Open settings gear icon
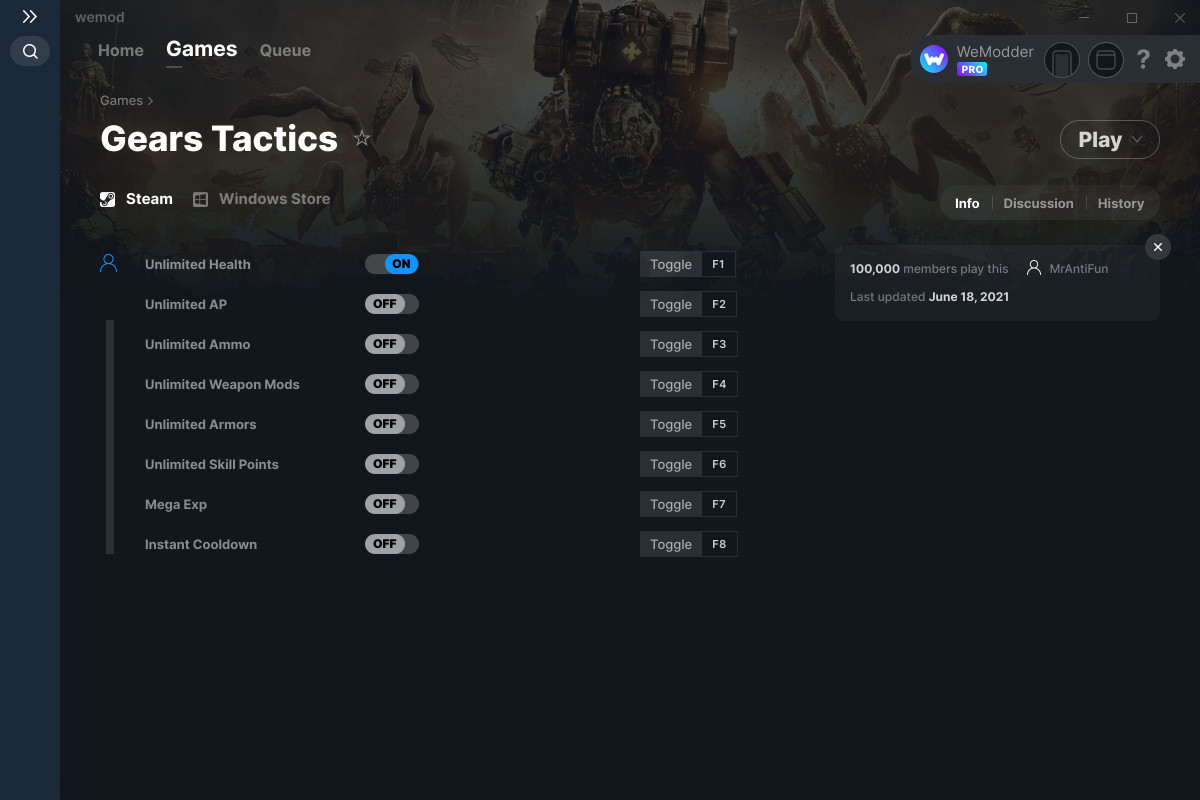This screenshot has width=1200, height=800. coord(1175,60)
